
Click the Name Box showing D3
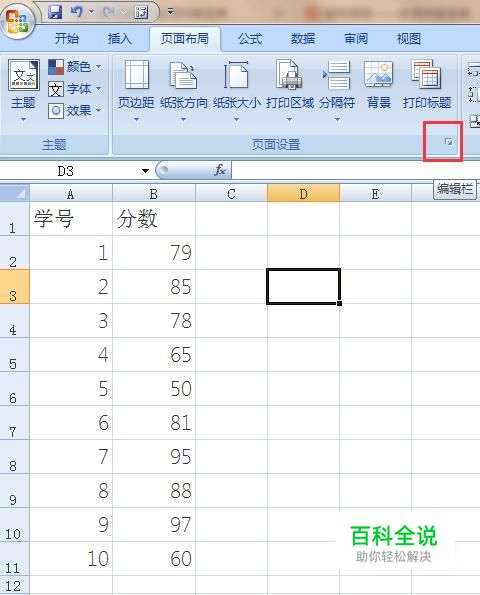coord(66,171)
